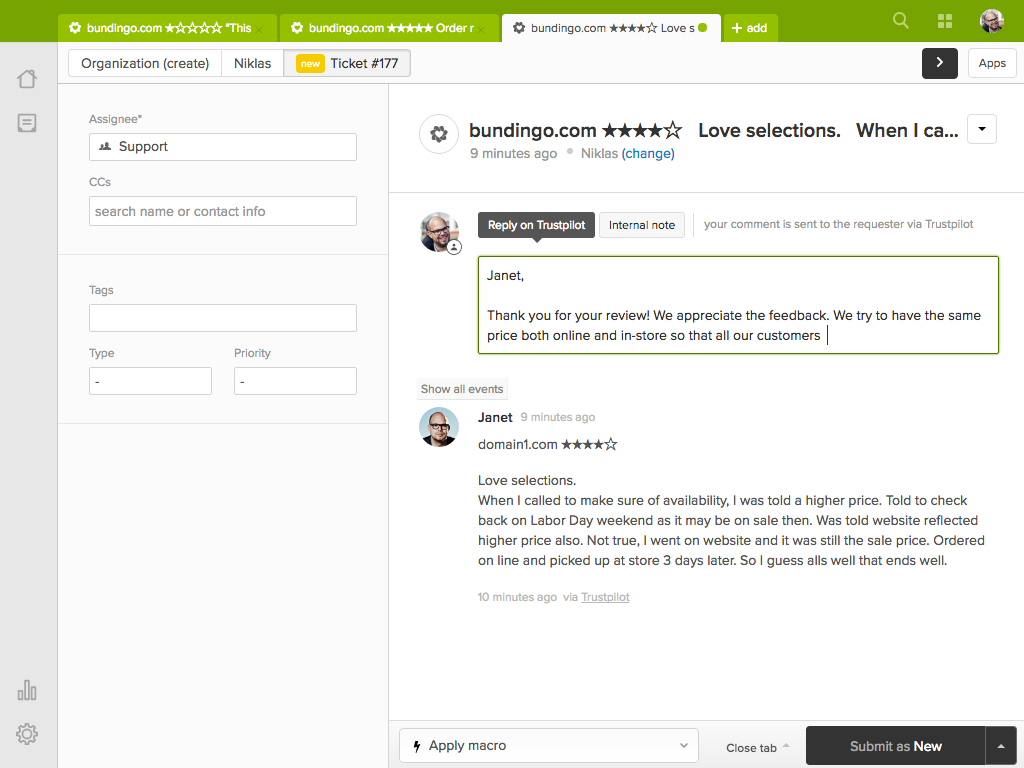1024x768 pixels.
Task: Click the Show all events button
Action: 461,388
